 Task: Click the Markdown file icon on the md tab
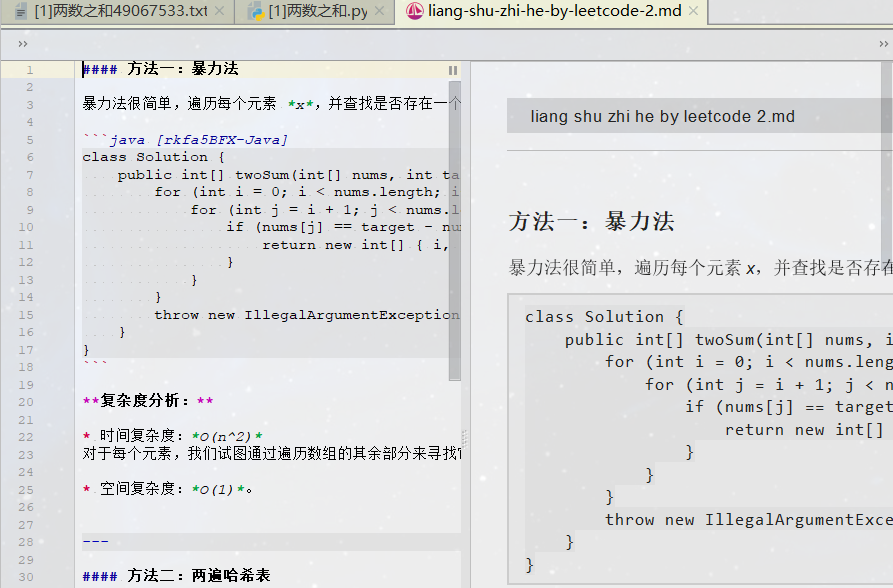point(415,10)
